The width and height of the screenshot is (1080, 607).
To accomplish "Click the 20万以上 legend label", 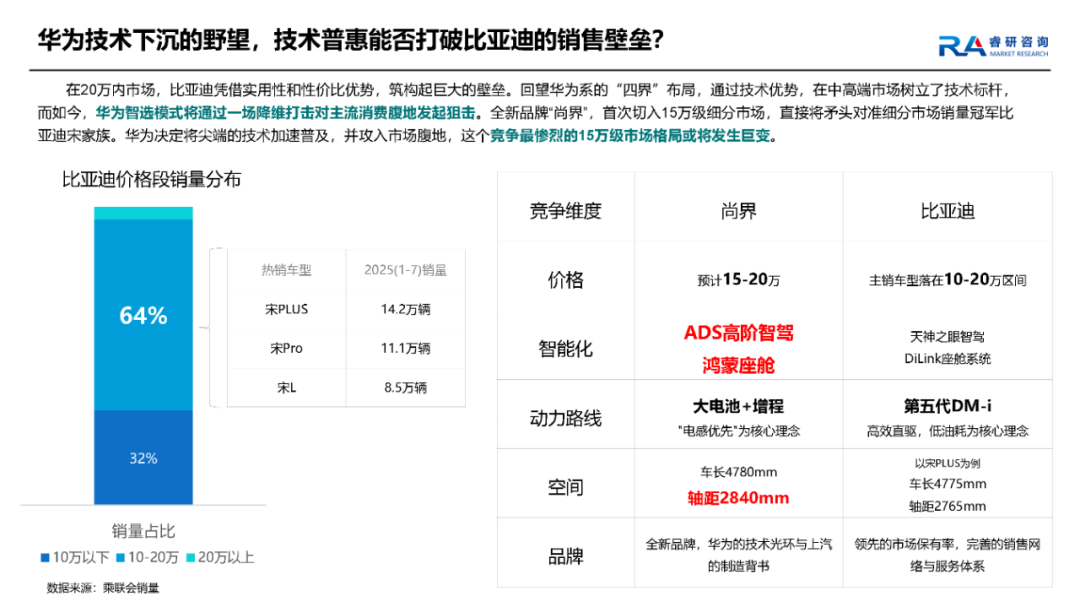I will click(x=226, y=557).
